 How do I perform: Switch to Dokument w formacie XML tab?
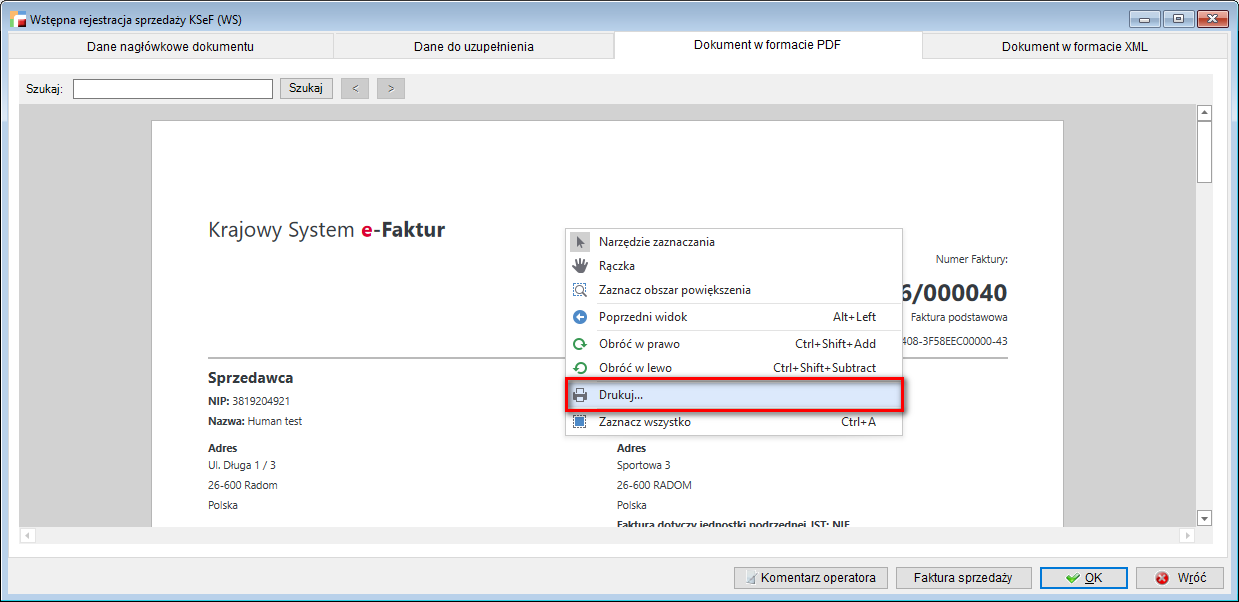click(1075, 46)
